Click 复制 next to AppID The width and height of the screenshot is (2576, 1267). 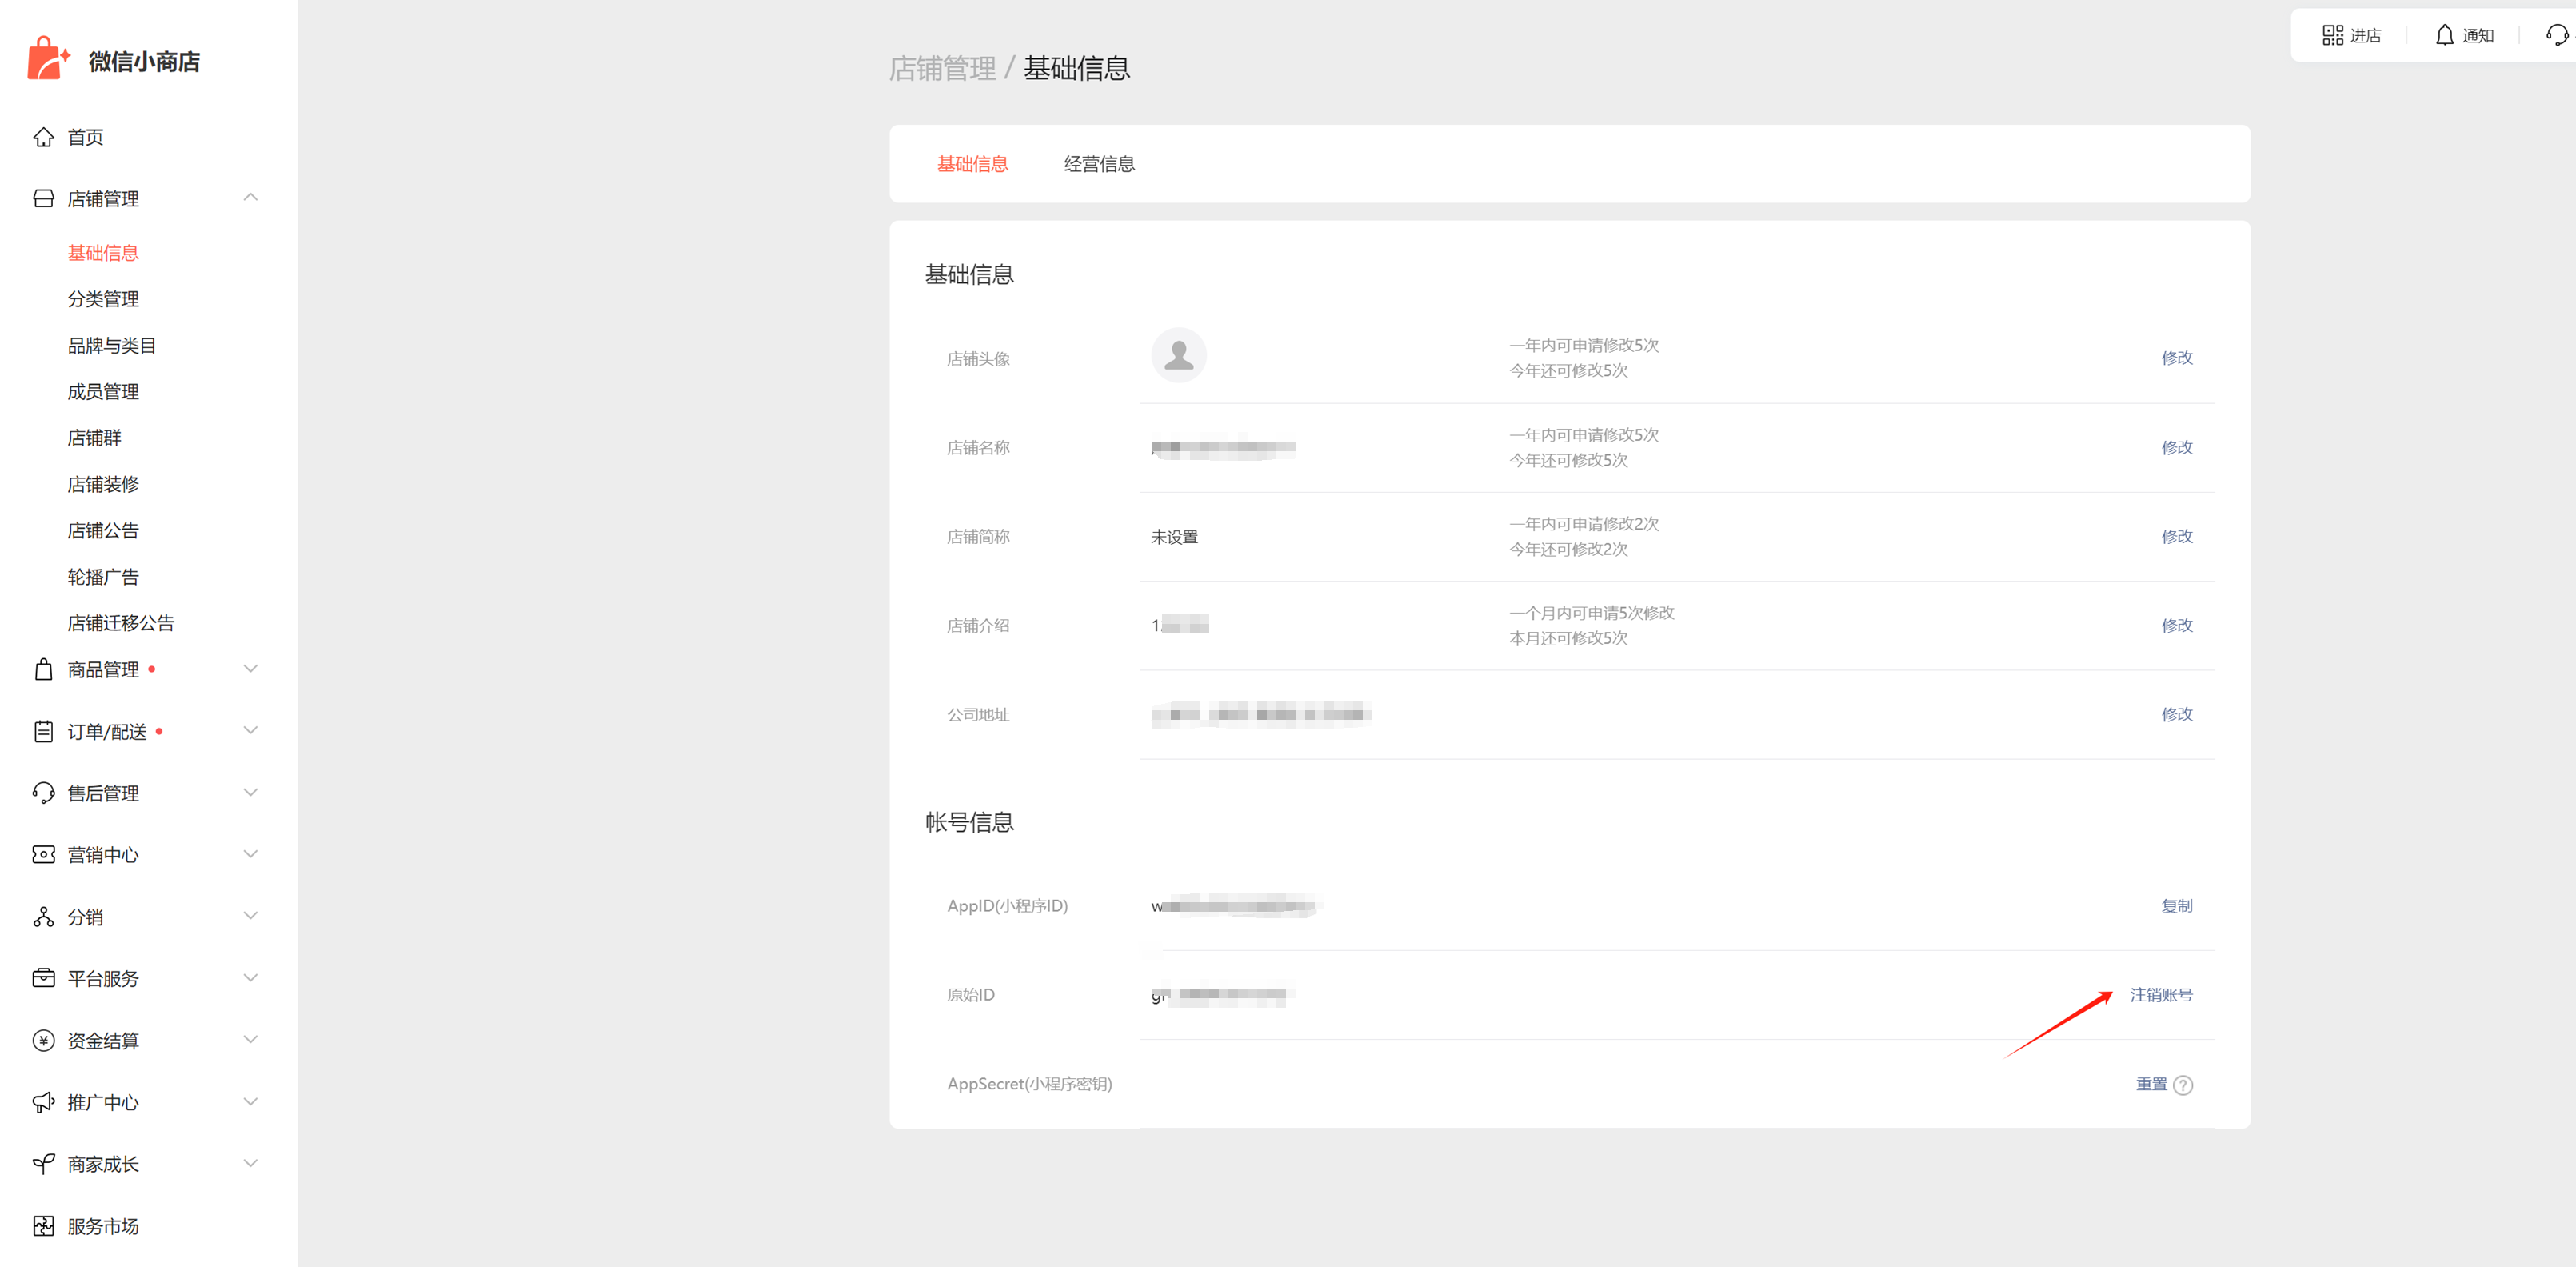2176,906
